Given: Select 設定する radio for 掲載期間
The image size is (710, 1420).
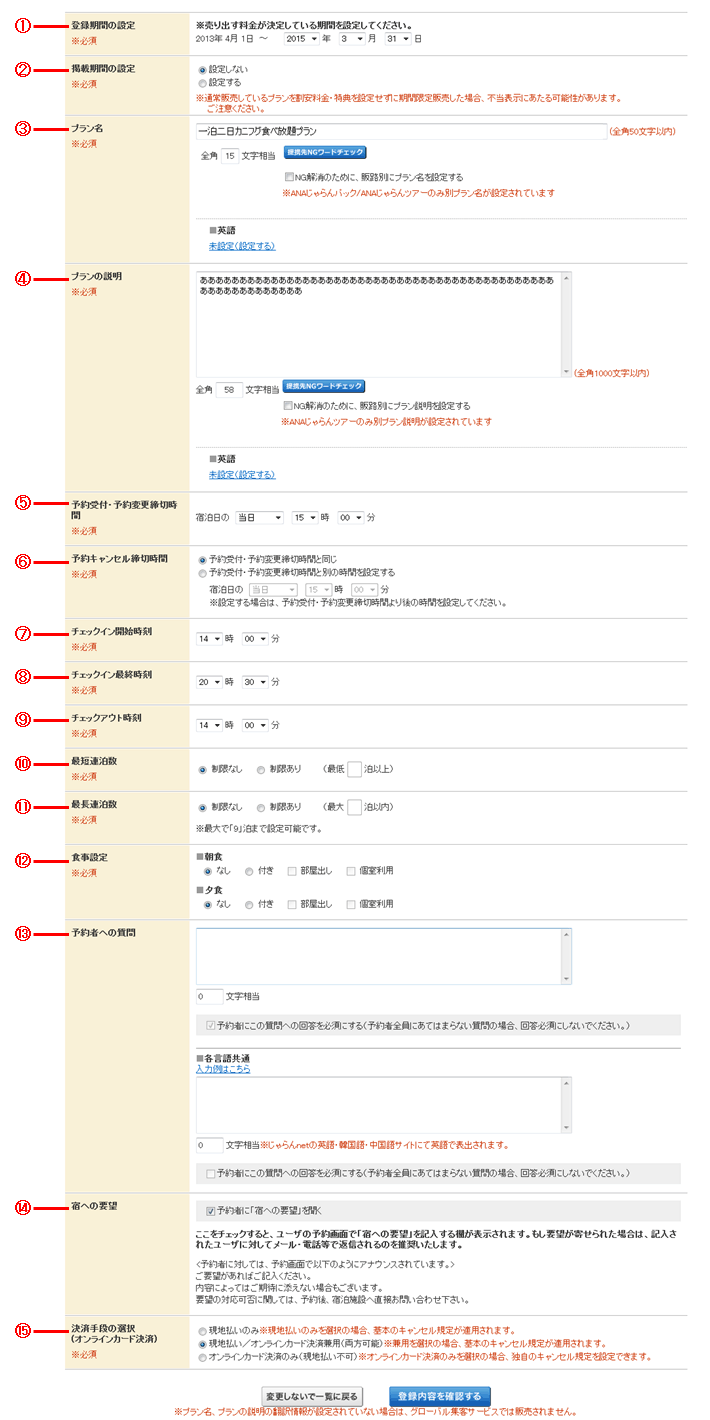Looking at the screenshot, I should [203, 83].
